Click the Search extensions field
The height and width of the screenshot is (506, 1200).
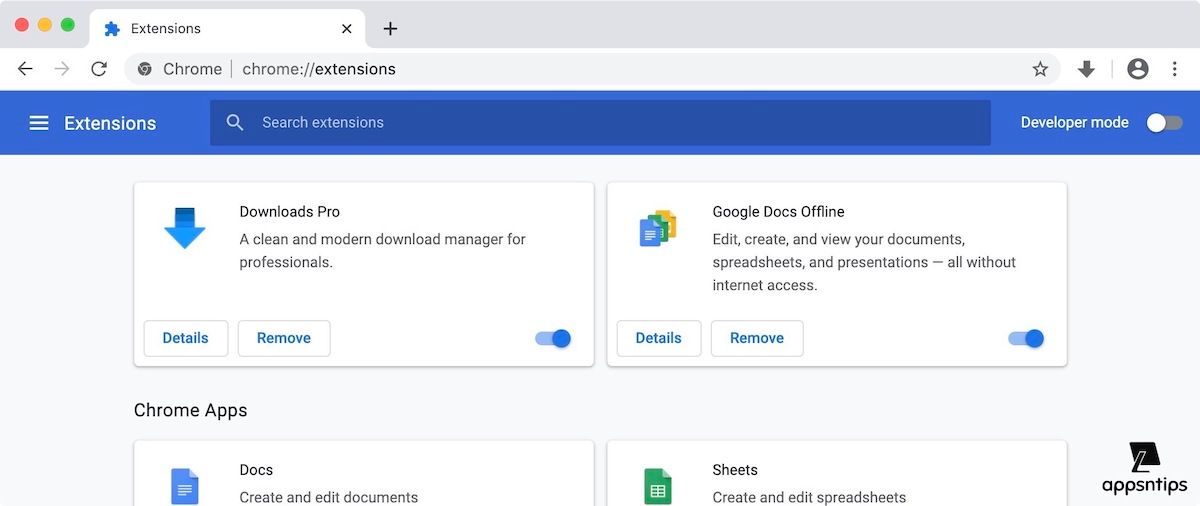coord(600,123)
